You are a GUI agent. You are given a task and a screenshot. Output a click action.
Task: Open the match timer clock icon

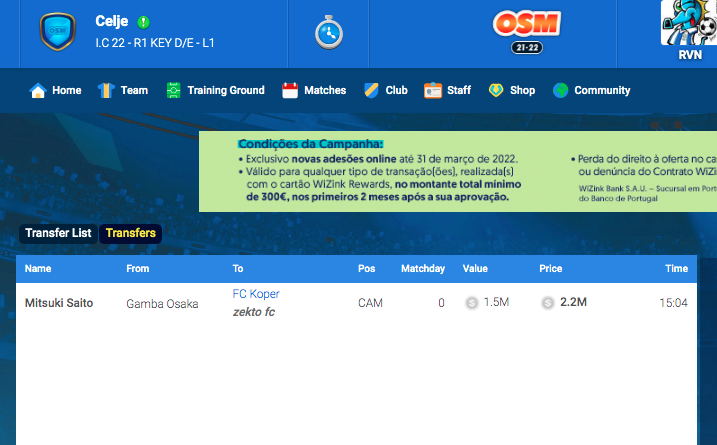(x=329, y=33)
